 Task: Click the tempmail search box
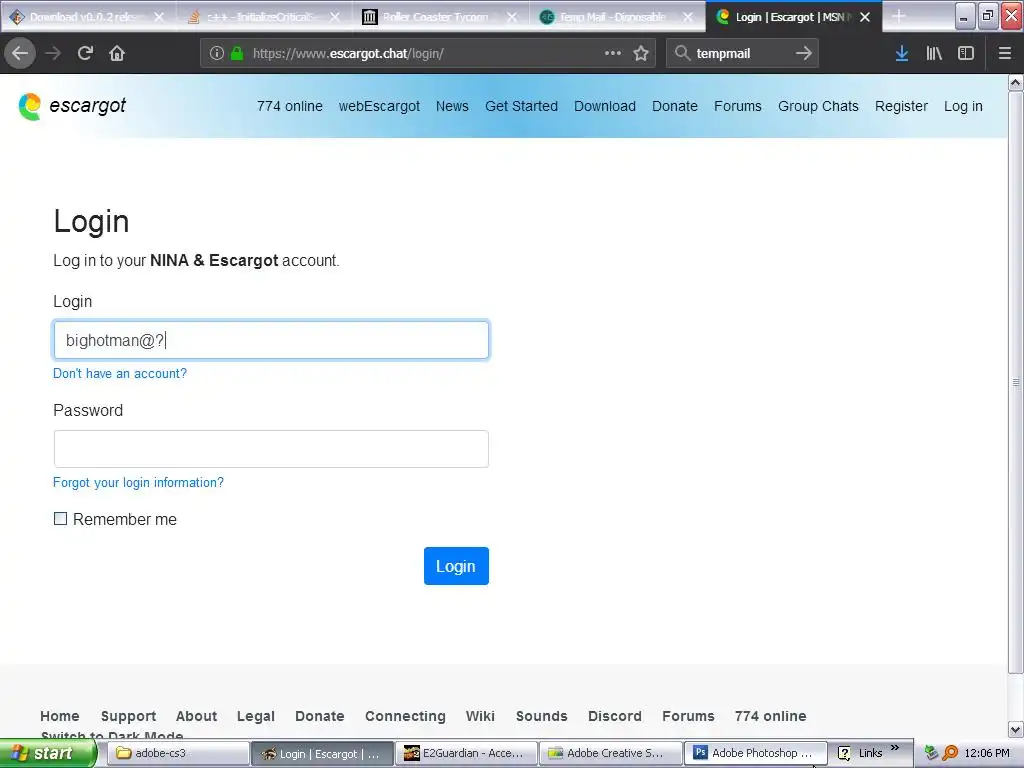click(x=743, y=54)
